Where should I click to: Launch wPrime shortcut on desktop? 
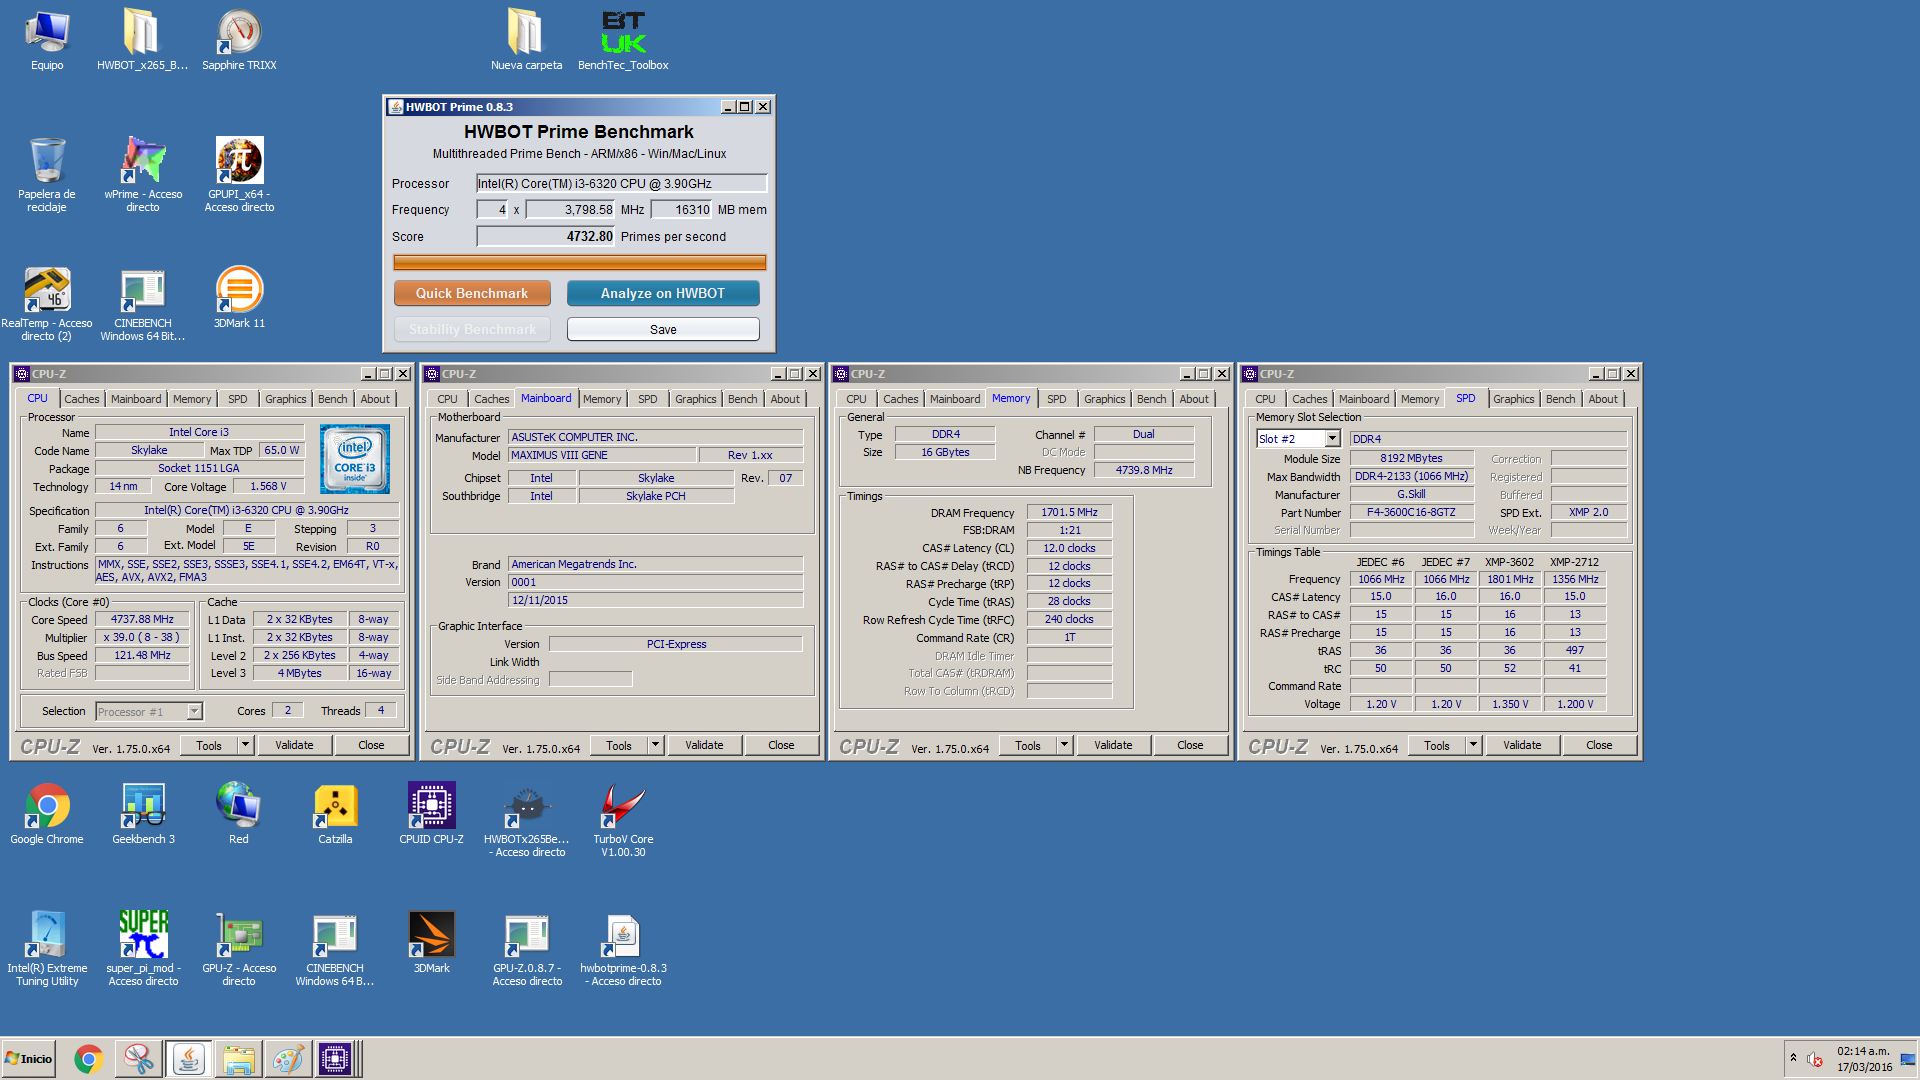[x=143, y=174]
